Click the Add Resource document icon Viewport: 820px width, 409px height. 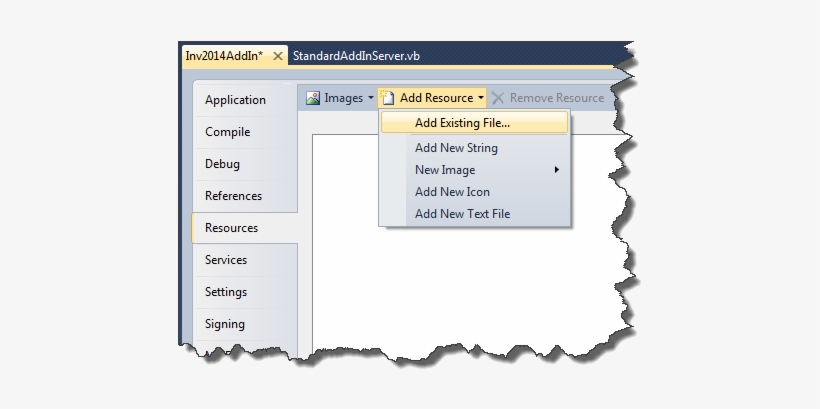[388, 98]
